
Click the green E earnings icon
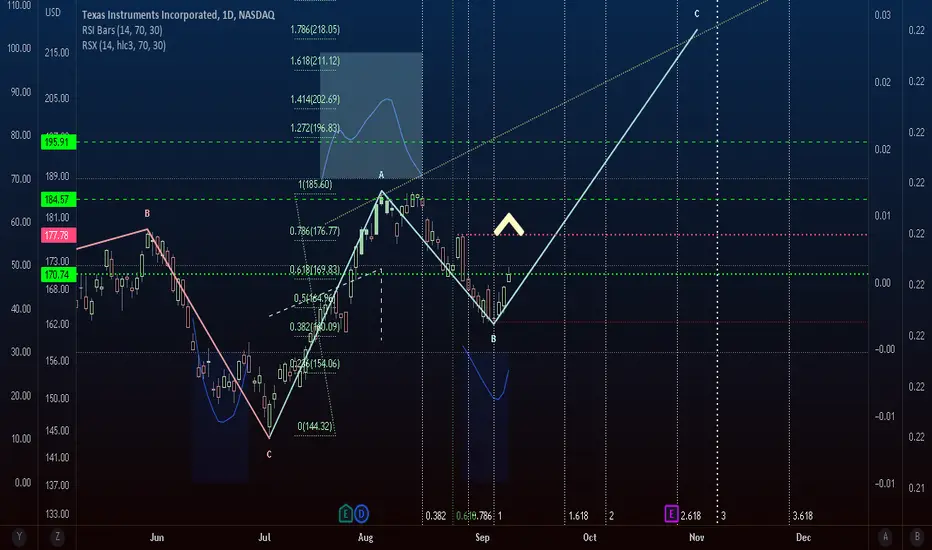pyautogui.click(x=345, y=514)
